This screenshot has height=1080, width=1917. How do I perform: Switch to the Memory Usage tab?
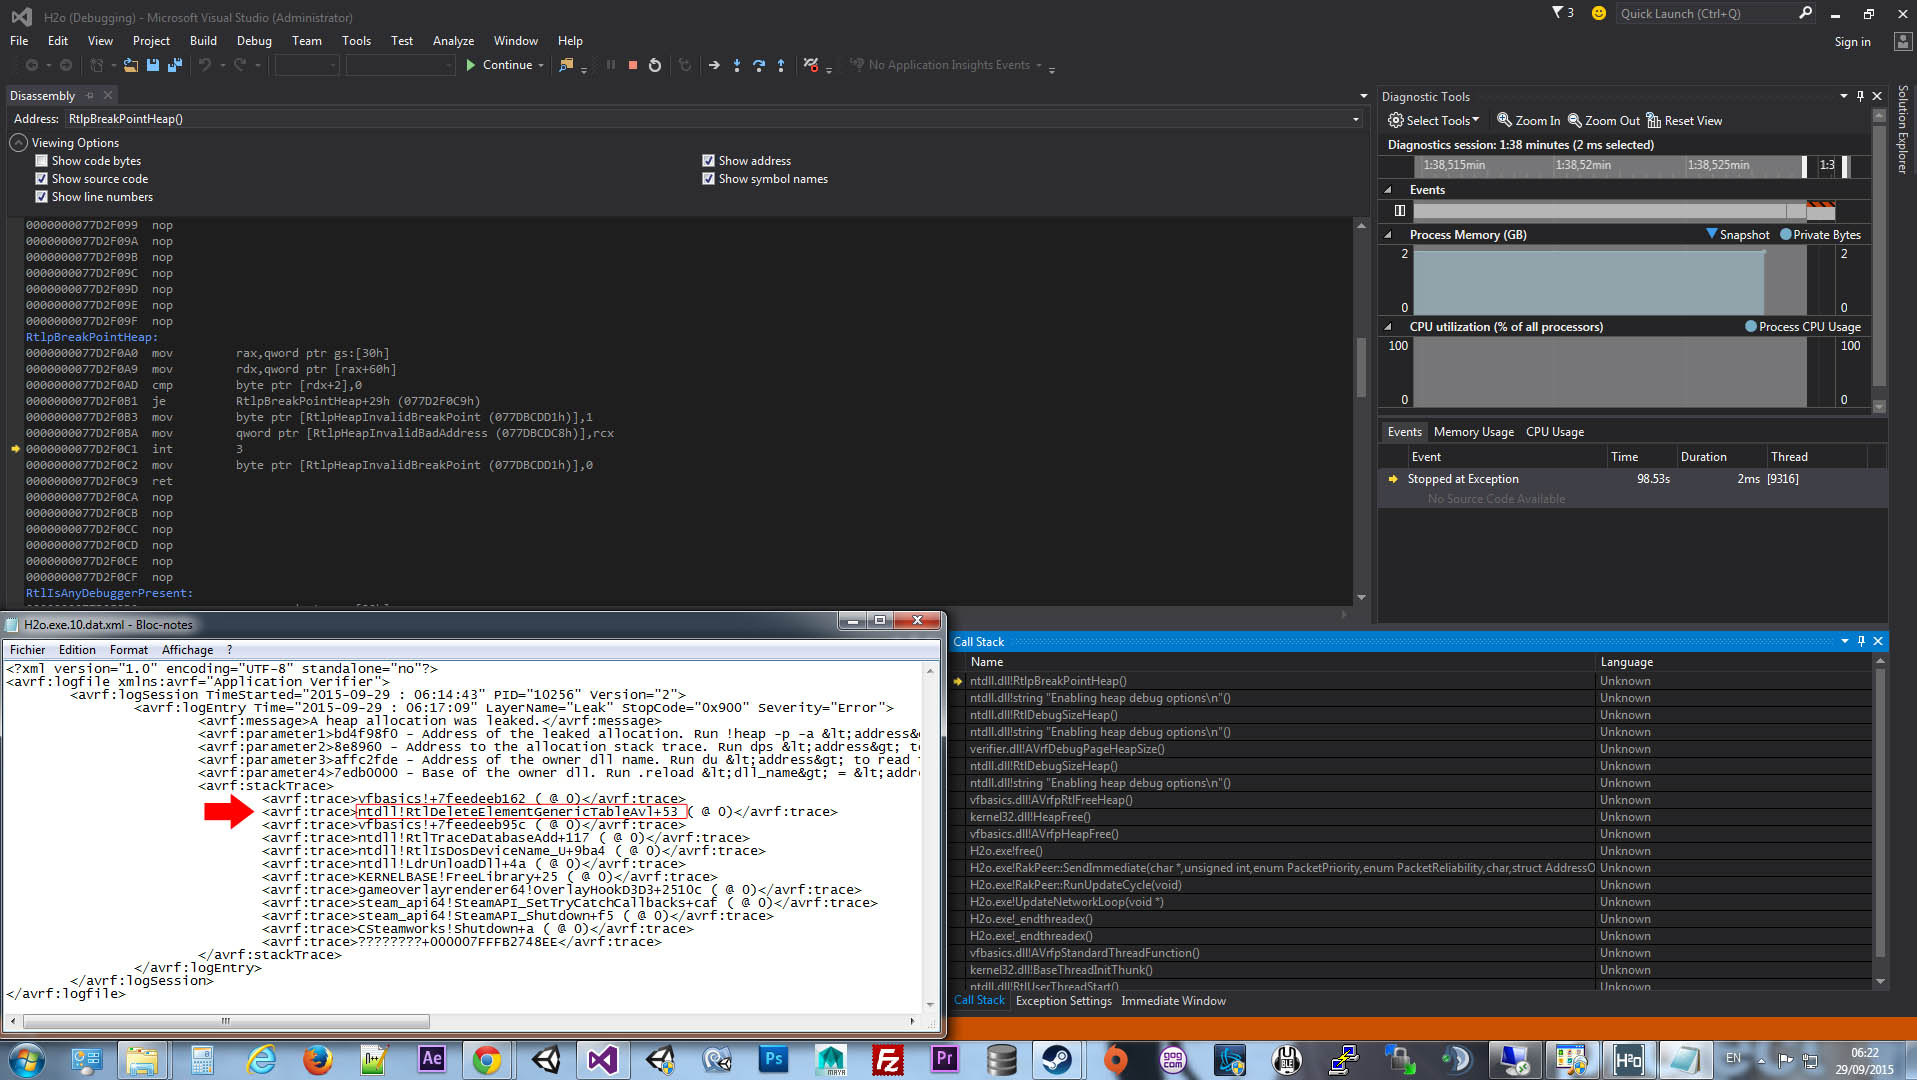pos(1473,432)
